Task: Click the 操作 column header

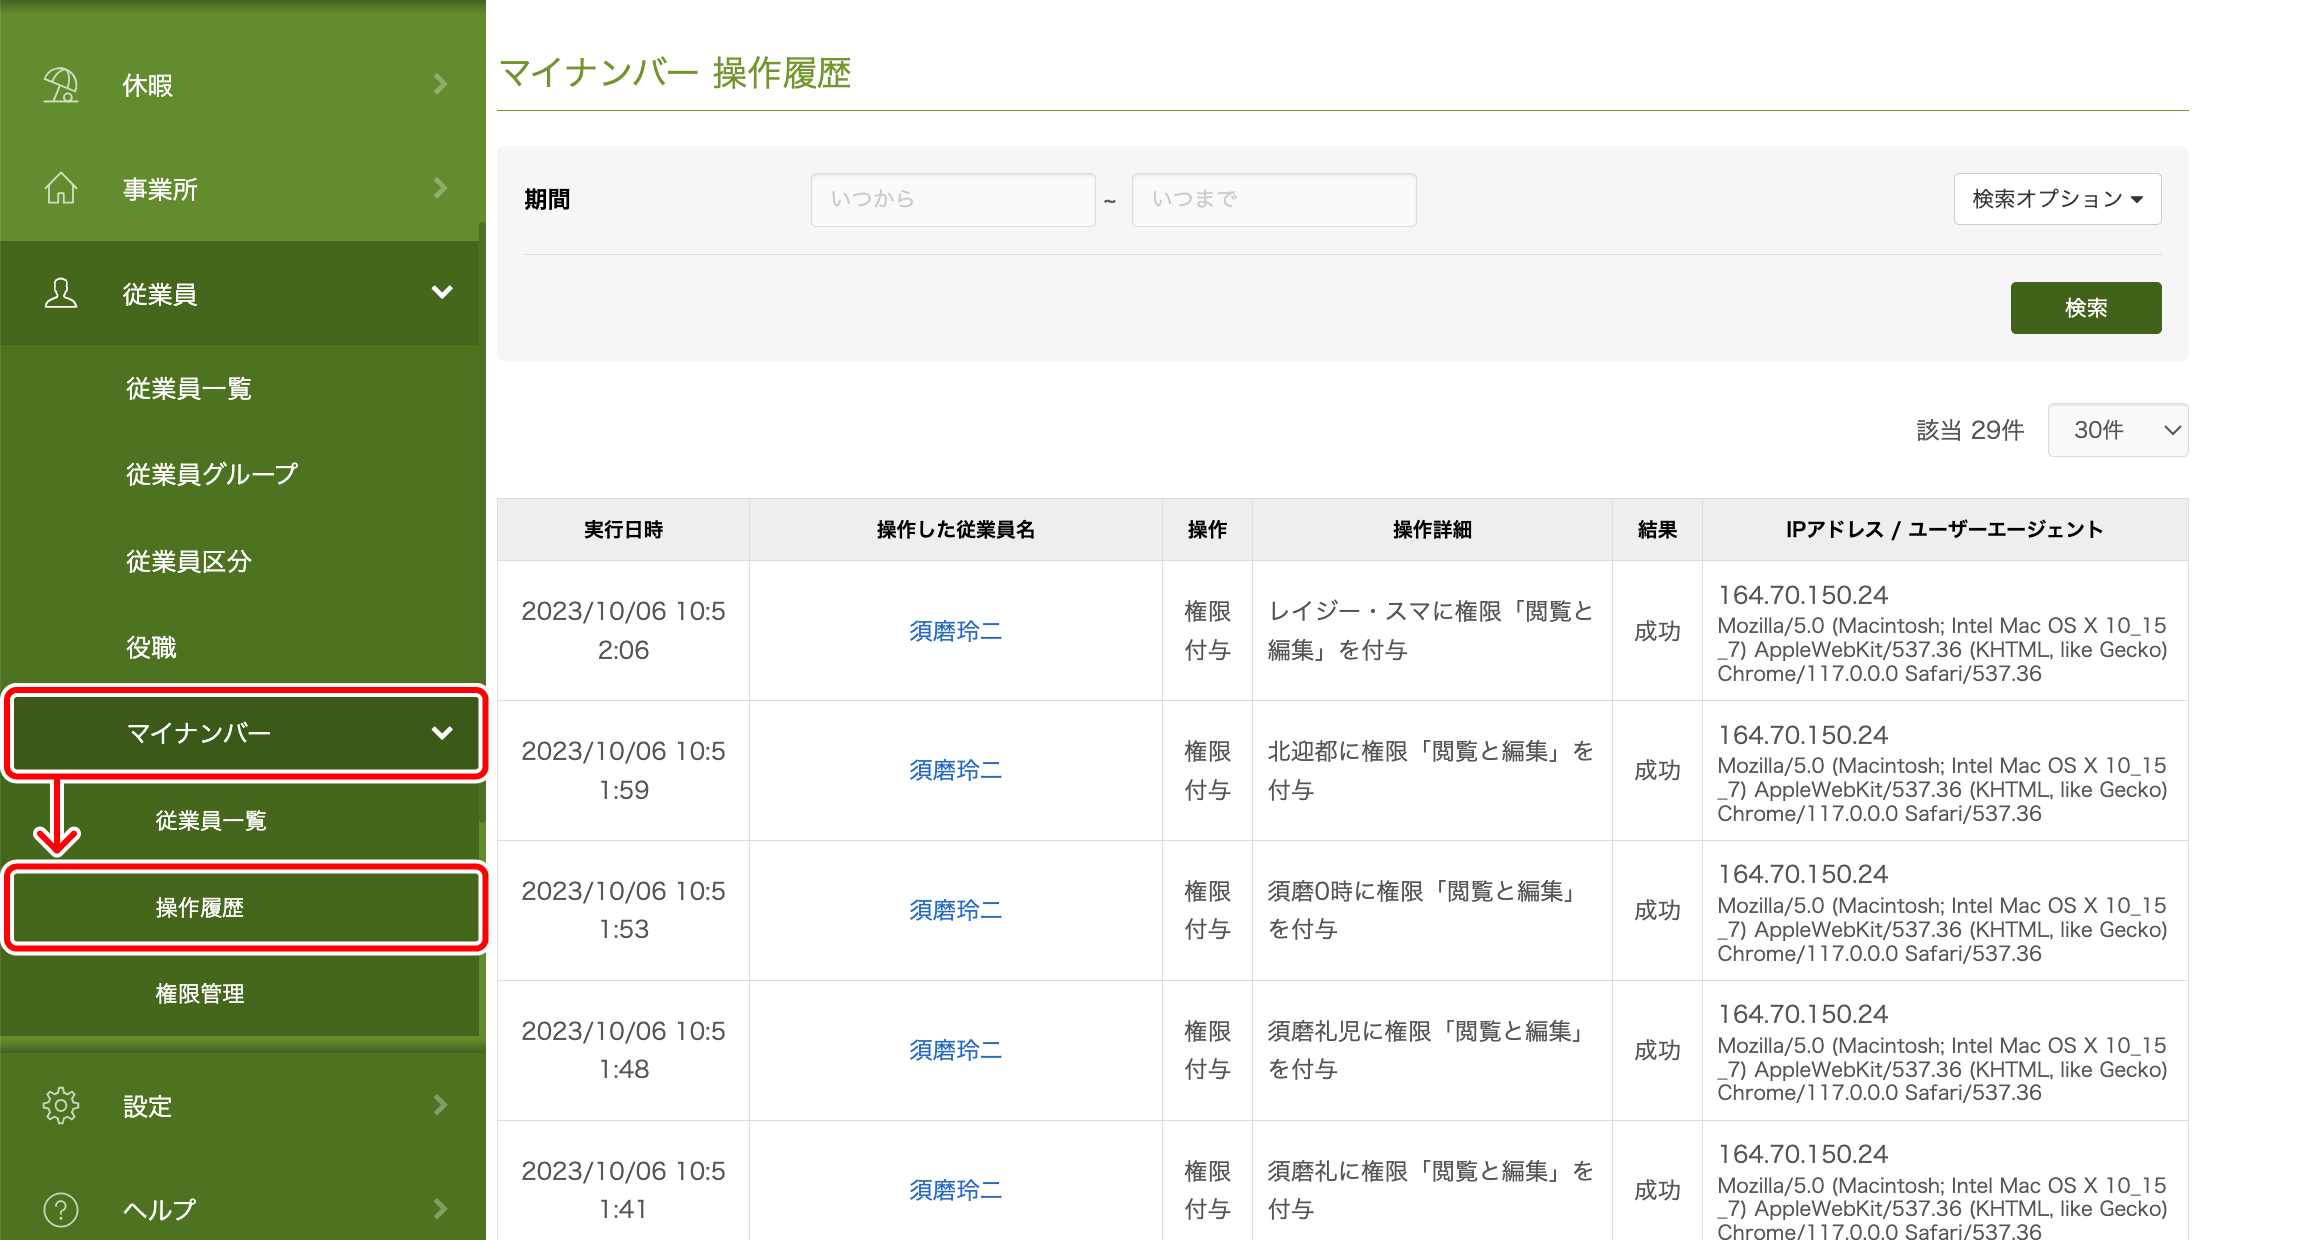Action: coord(1207,529)
